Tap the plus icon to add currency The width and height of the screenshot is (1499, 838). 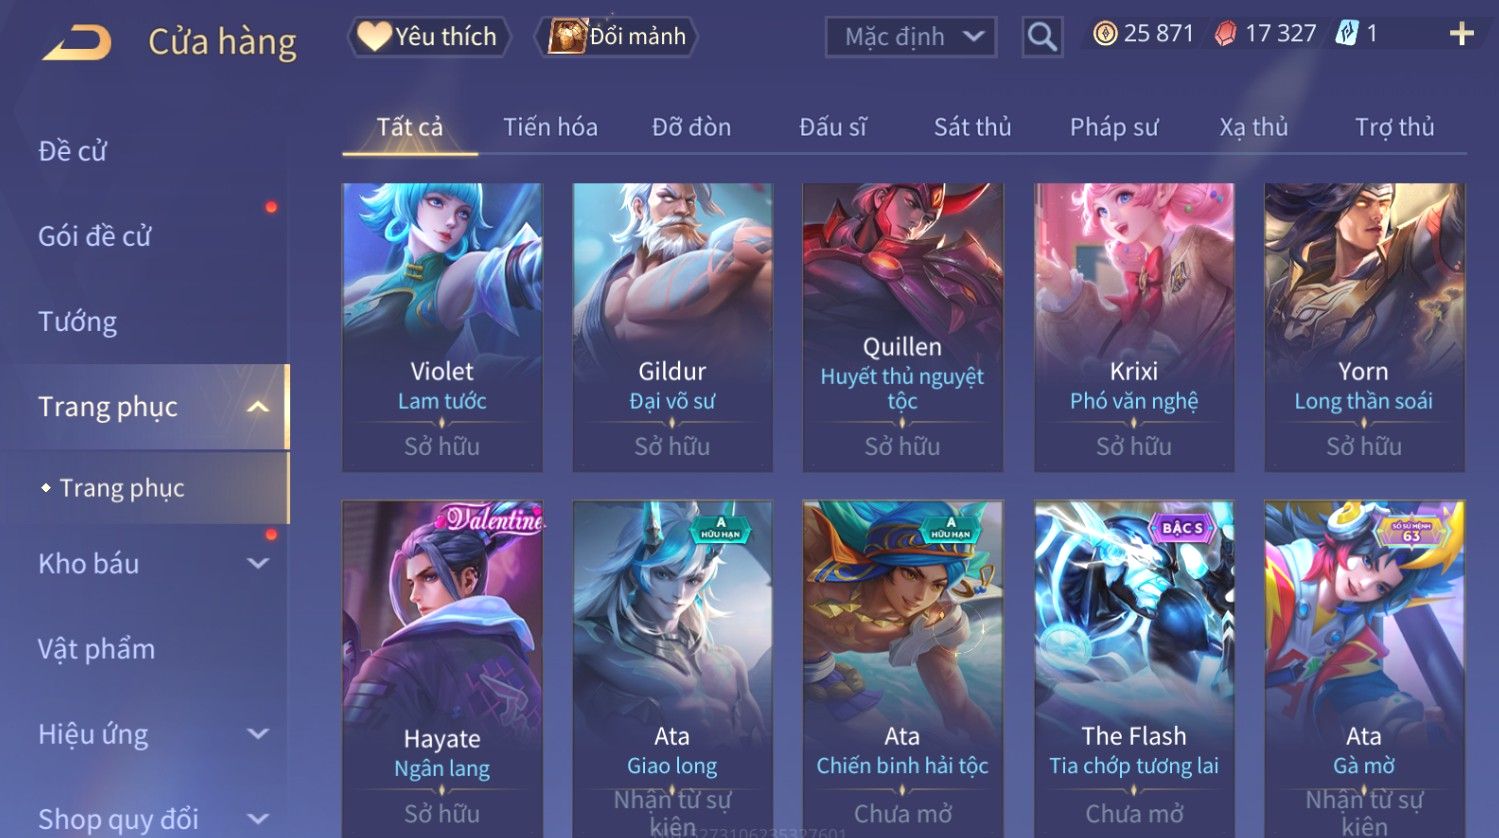(1461, 34)
